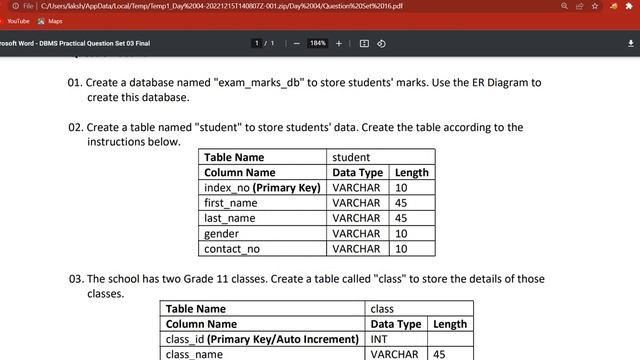
Task: Click the gender cell
Action: pyautogui.click(x=262, y=233)
